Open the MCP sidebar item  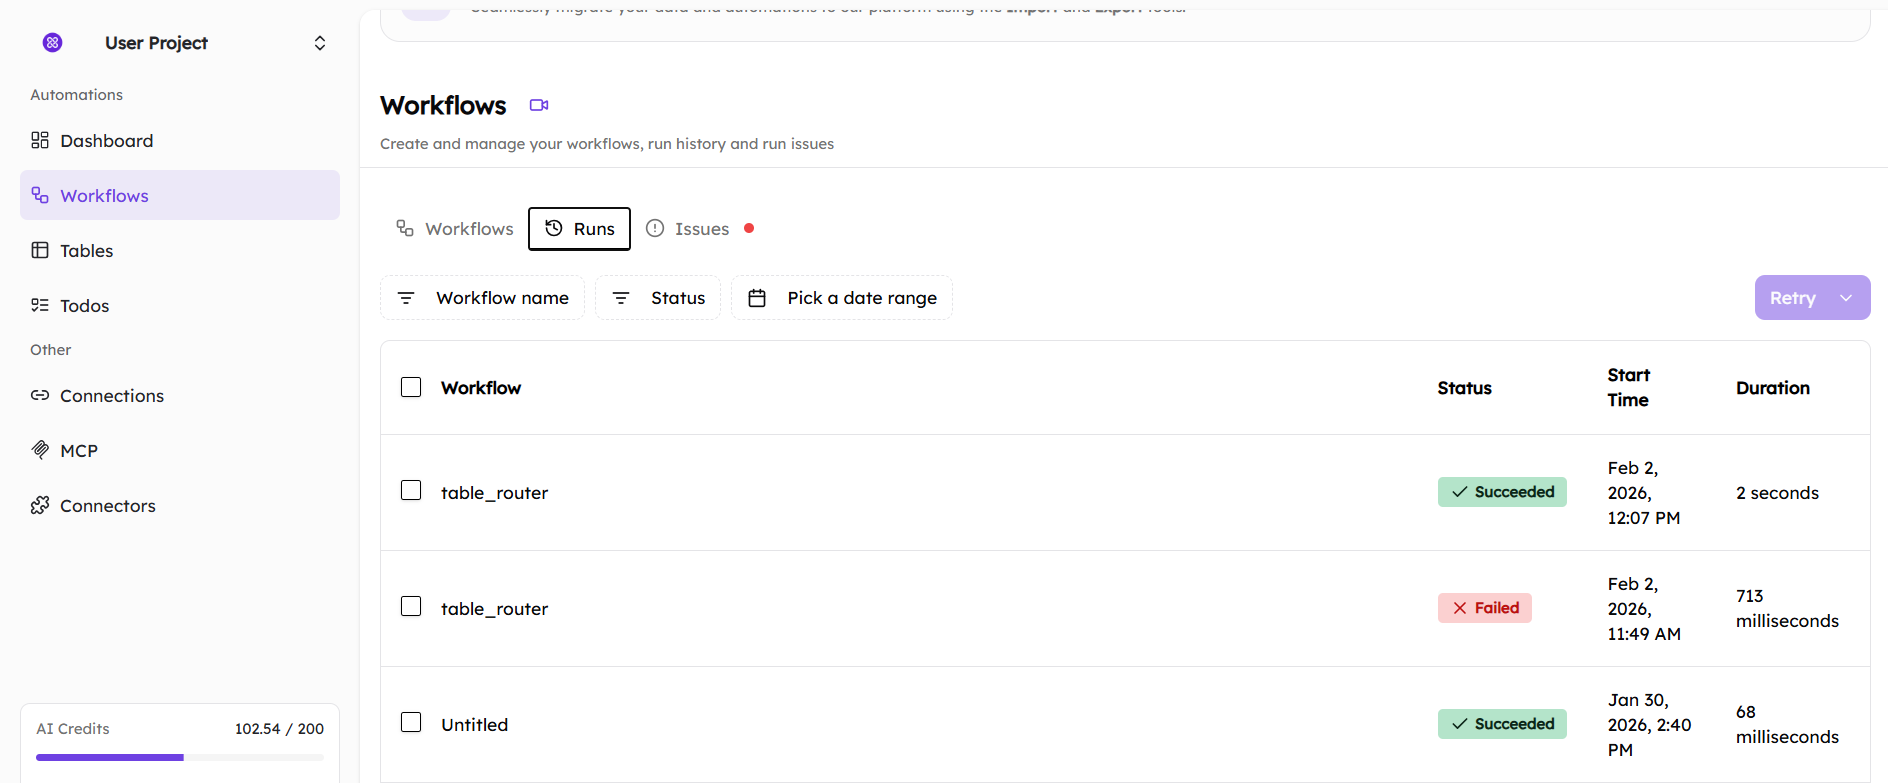(78, 451)
